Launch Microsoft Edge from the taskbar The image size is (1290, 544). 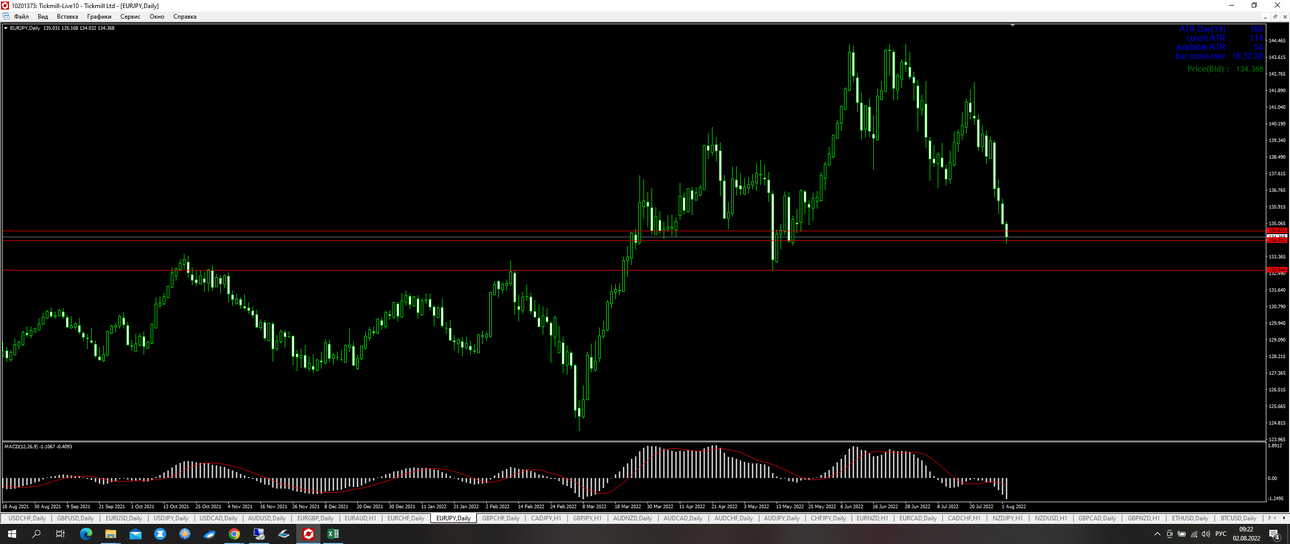click(x=85, y=534)
